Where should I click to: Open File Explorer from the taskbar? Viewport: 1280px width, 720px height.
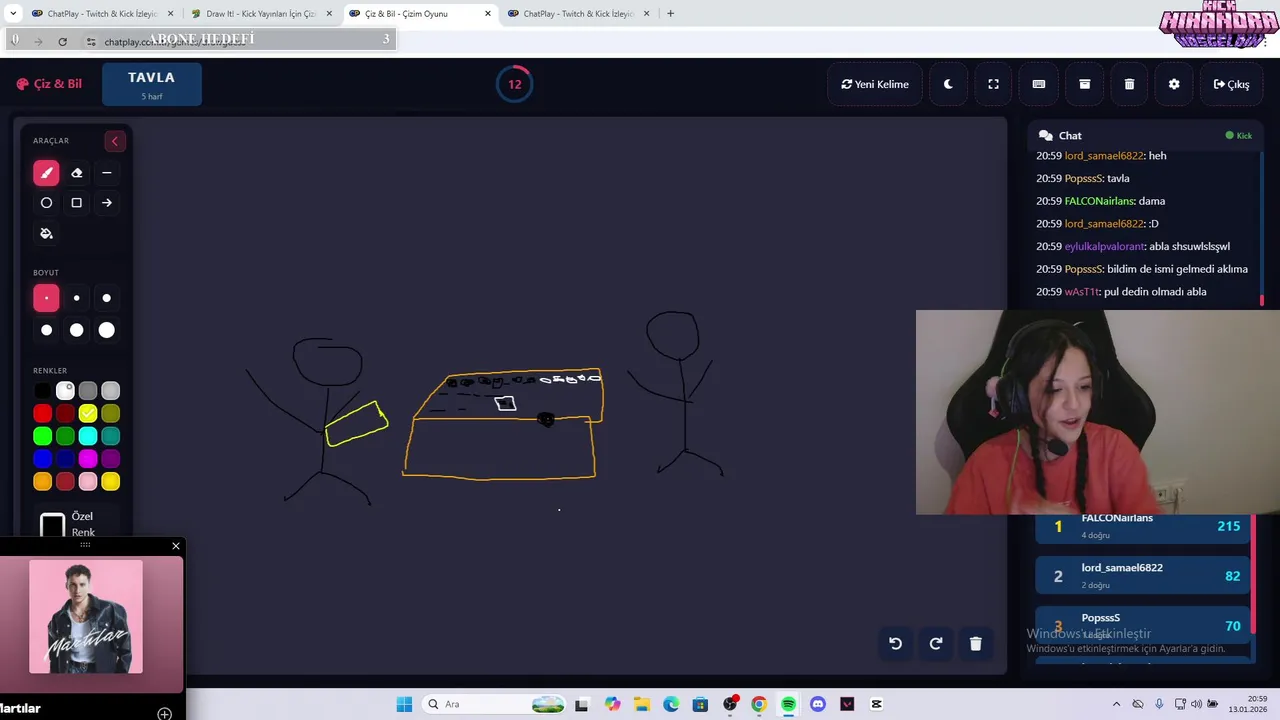point(640,704)
